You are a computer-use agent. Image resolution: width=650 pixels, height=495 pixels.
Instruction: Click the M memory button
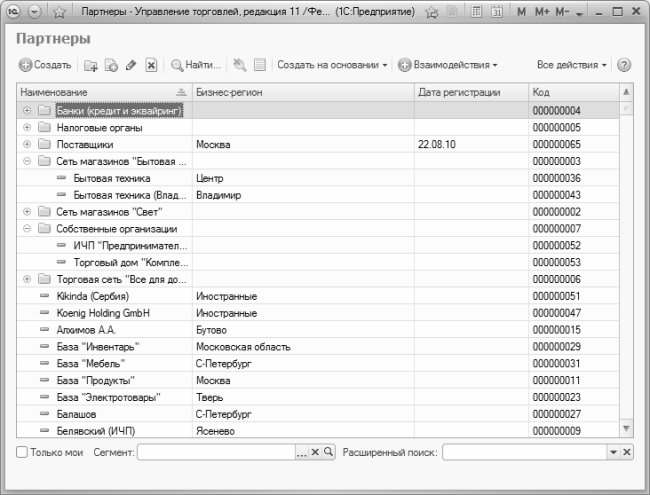521,12
